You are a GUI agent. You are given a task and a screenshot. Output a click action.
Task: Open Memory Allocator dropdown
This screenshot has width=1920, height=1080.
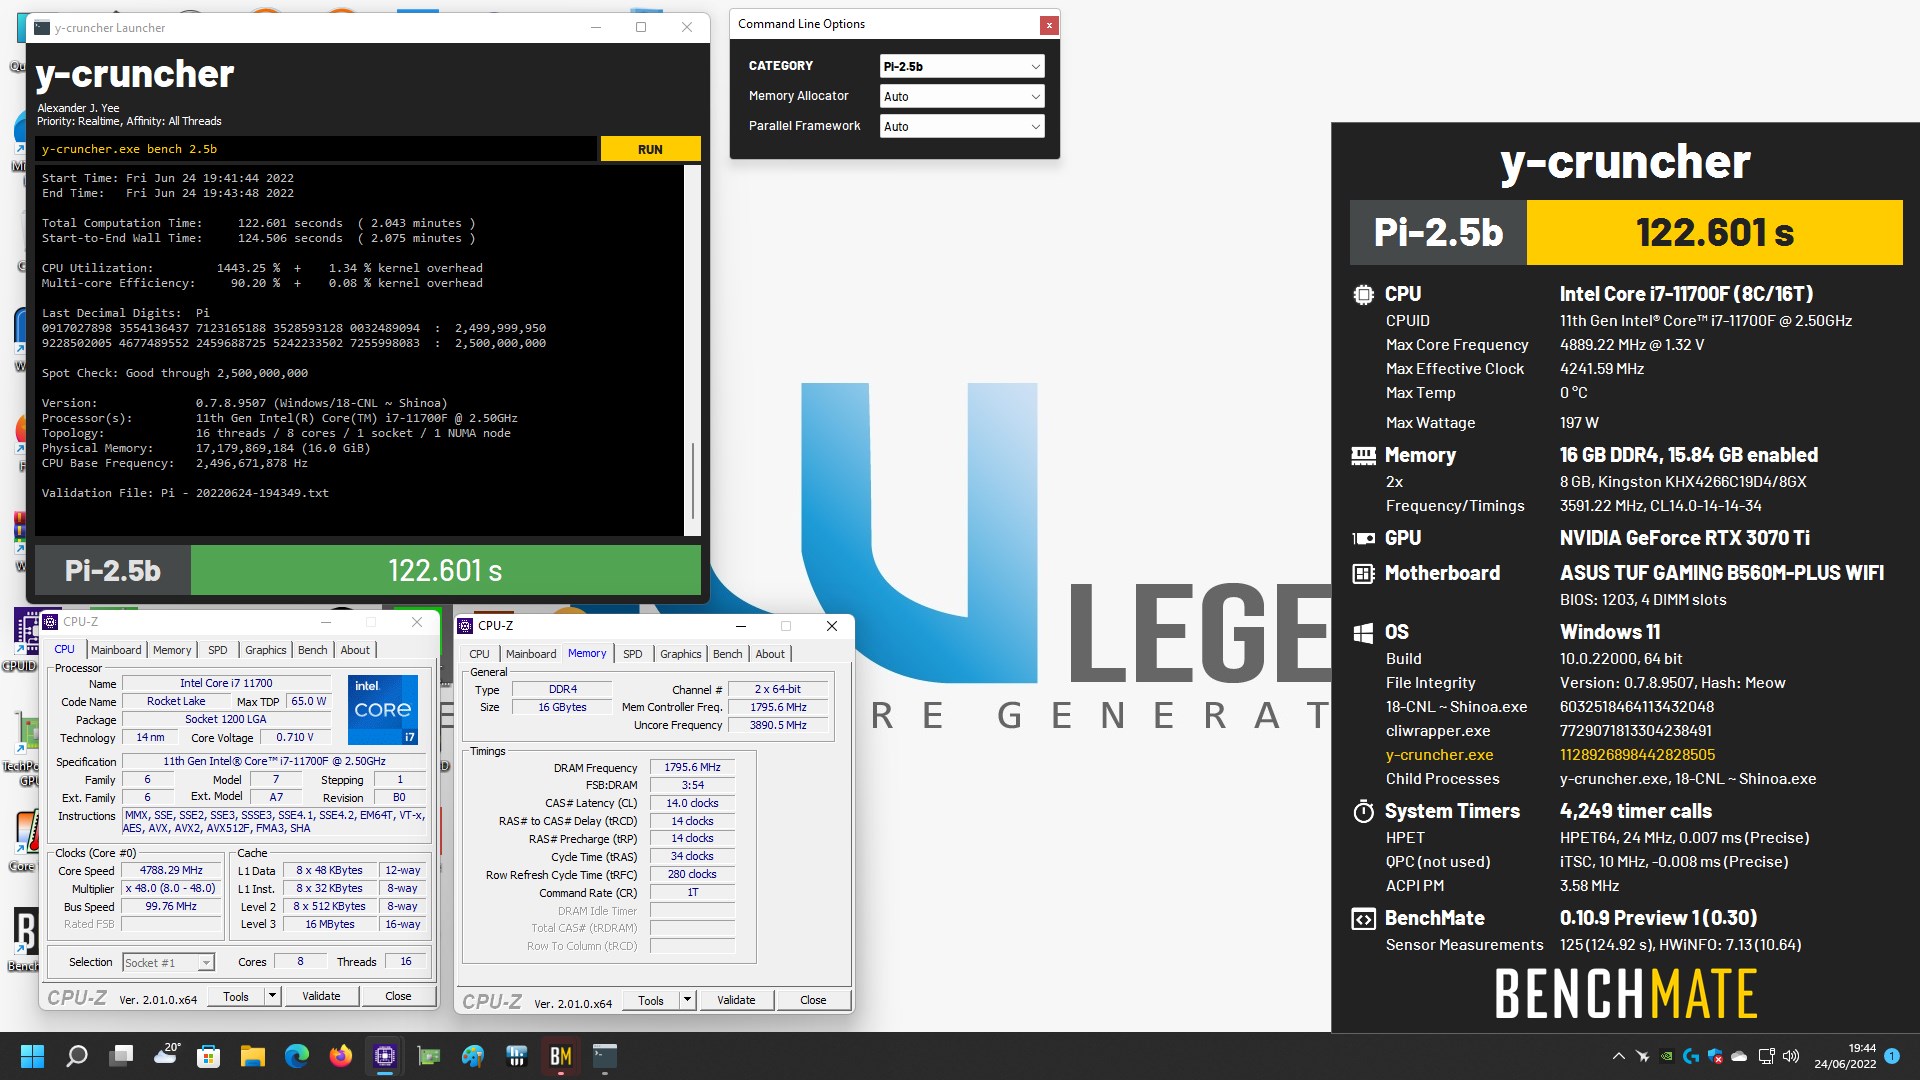tap(962, 96)
